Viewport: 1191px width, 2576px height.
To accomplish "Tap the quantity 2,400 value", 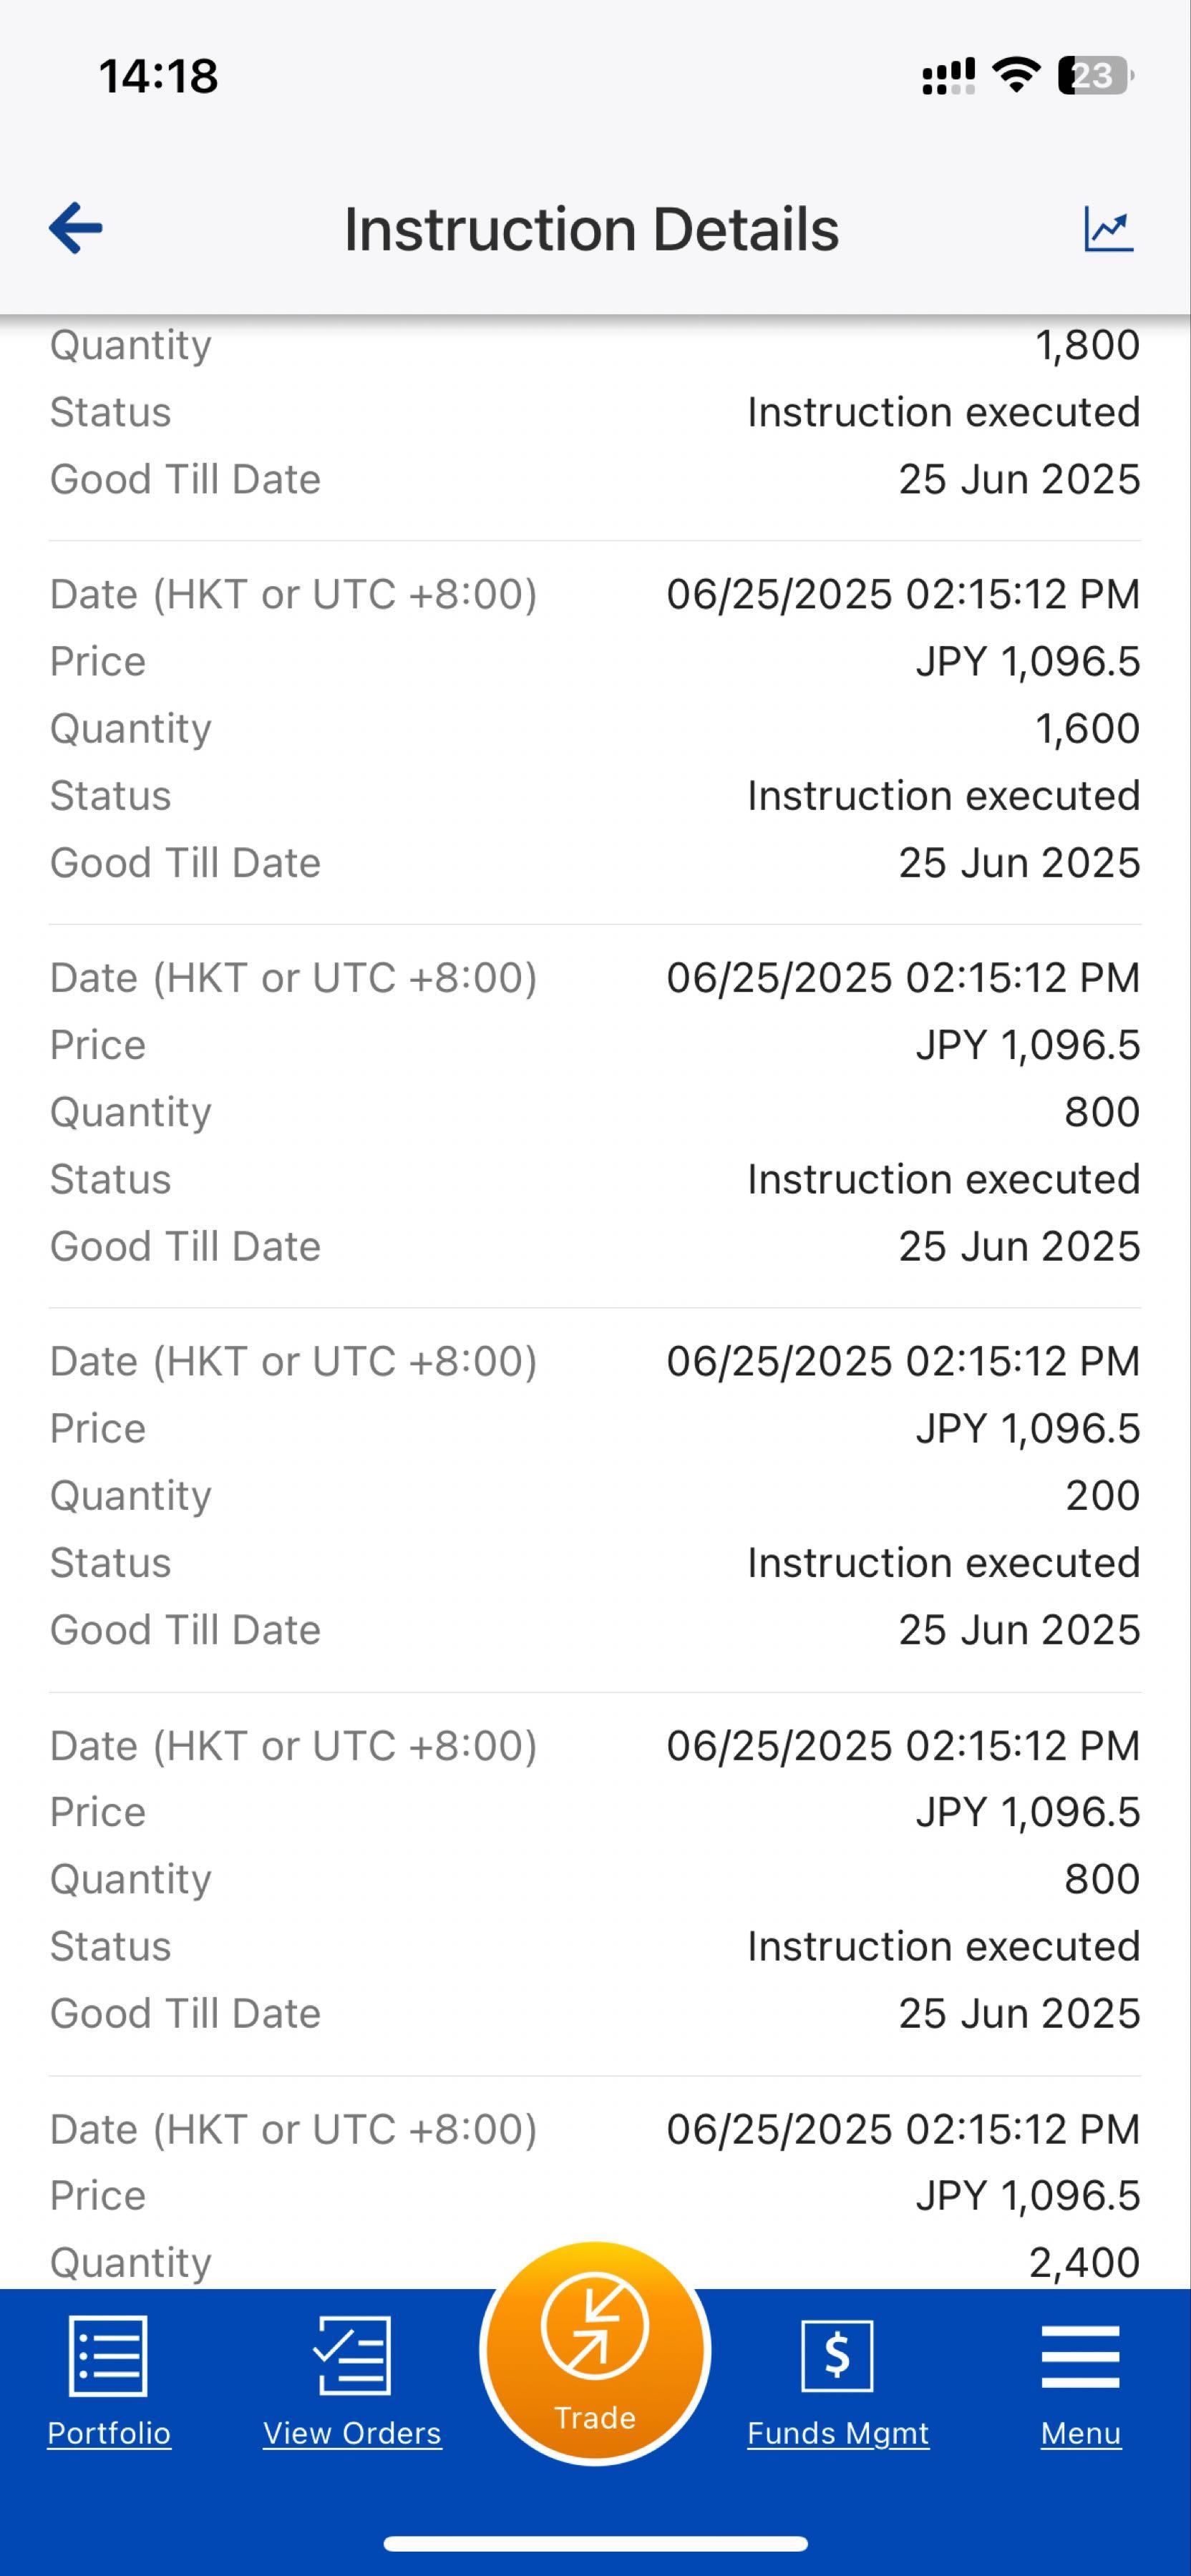I will pyautogui.click(x=1084, y=2262).
